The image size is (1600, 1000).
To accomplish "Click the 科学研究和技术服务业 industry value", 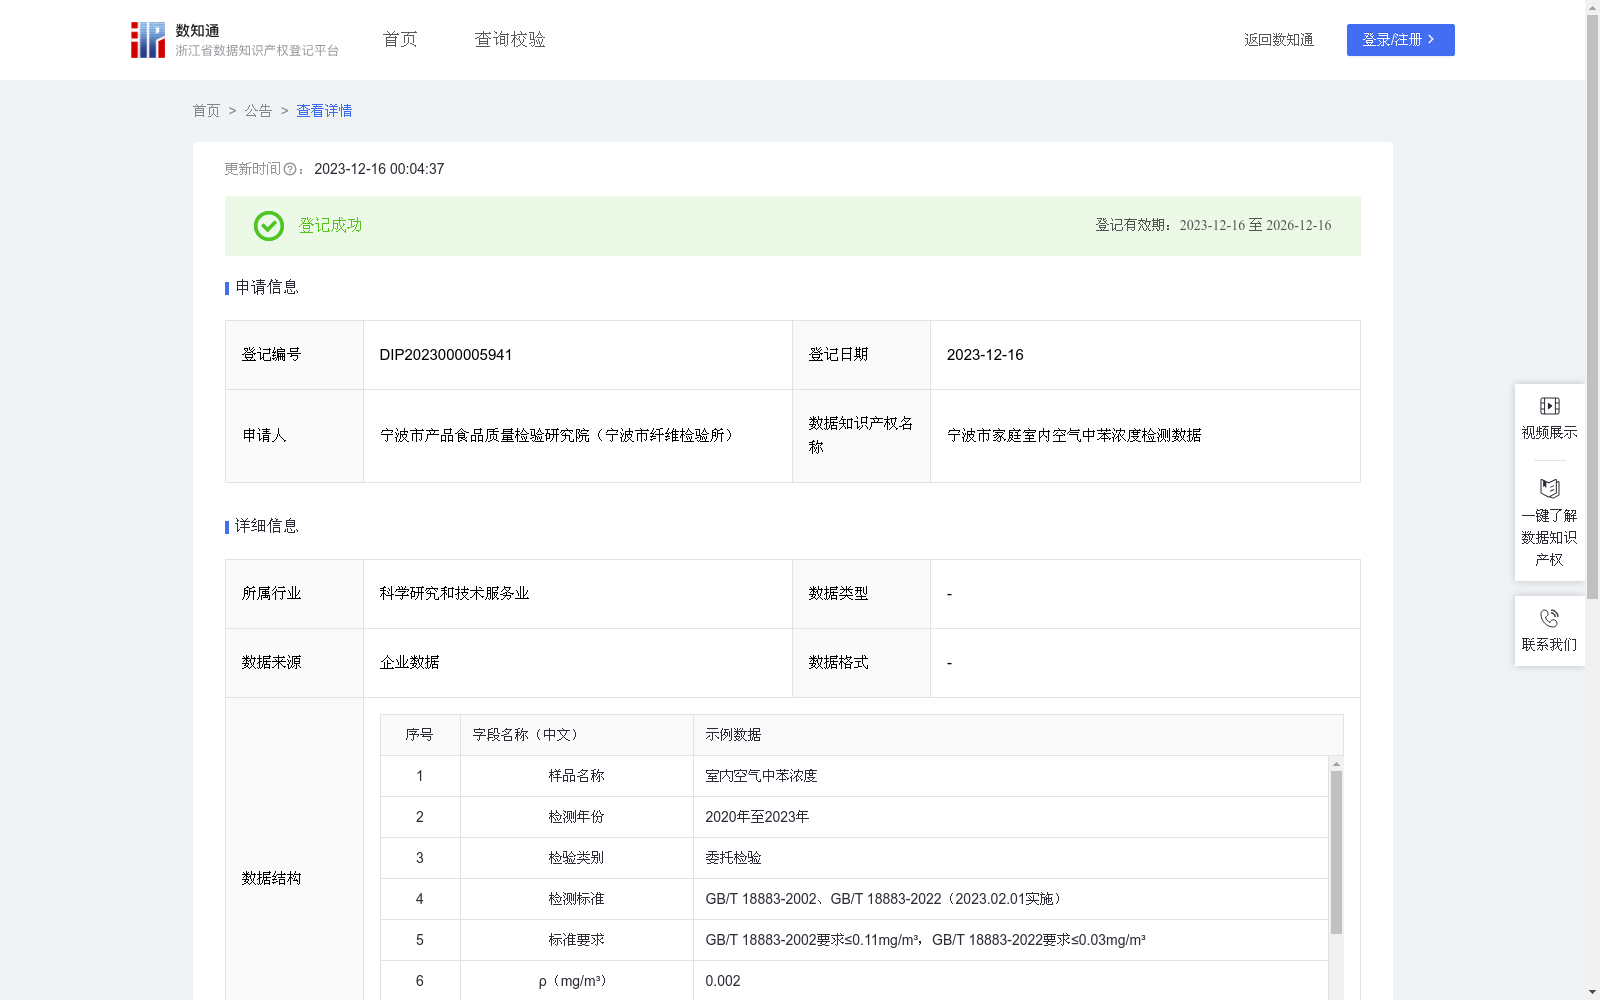I will [x=454, y=594].
